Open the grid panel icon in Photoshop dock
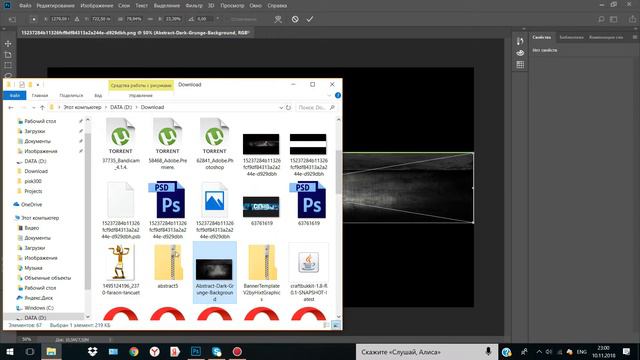 pyautogui.click(x=520, y=64)
